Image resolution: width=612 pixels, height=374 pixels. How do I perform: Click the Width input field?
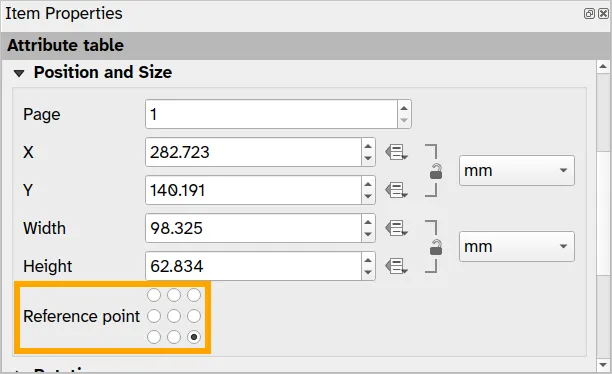click(x=253, y=228)
